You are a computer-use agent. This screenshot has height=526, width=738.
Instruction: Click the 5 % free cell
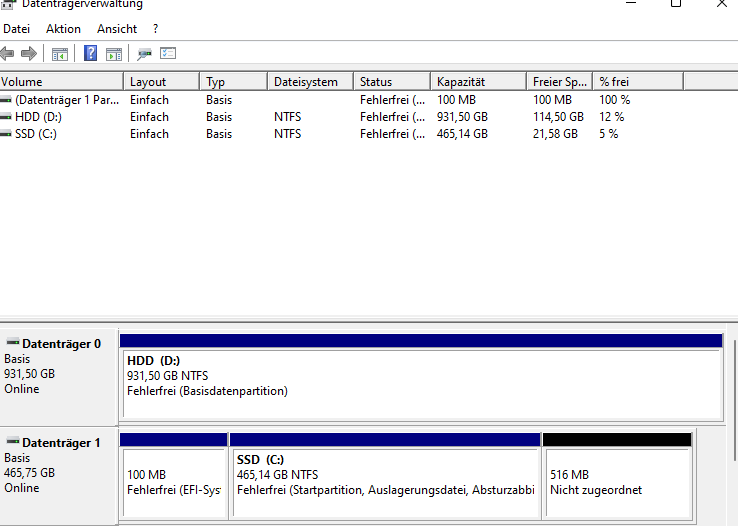pos(609,134)
